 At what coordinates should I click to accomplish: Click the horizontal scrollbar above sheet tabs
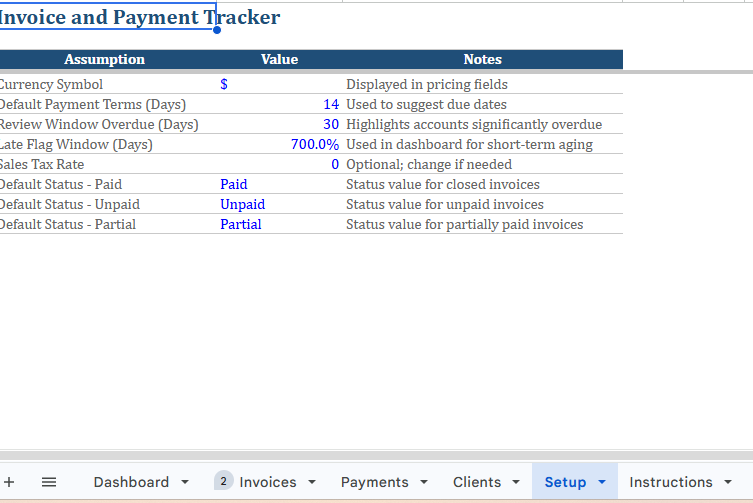tap(376, 455)
